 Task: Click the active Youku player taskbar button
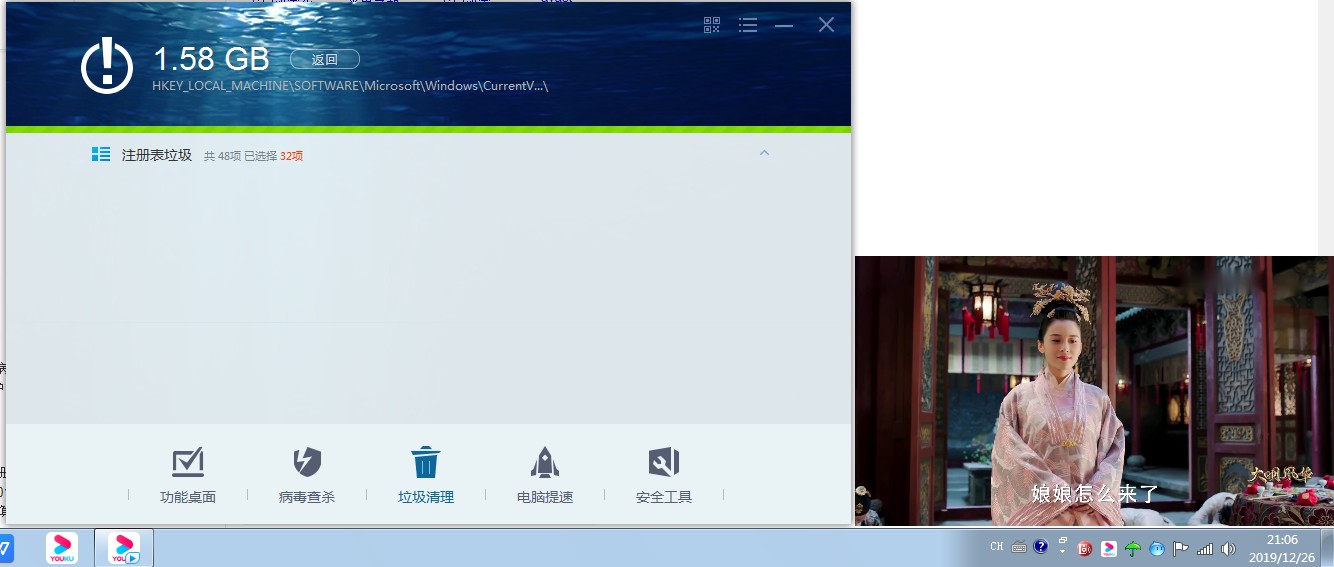coord(124,547)
